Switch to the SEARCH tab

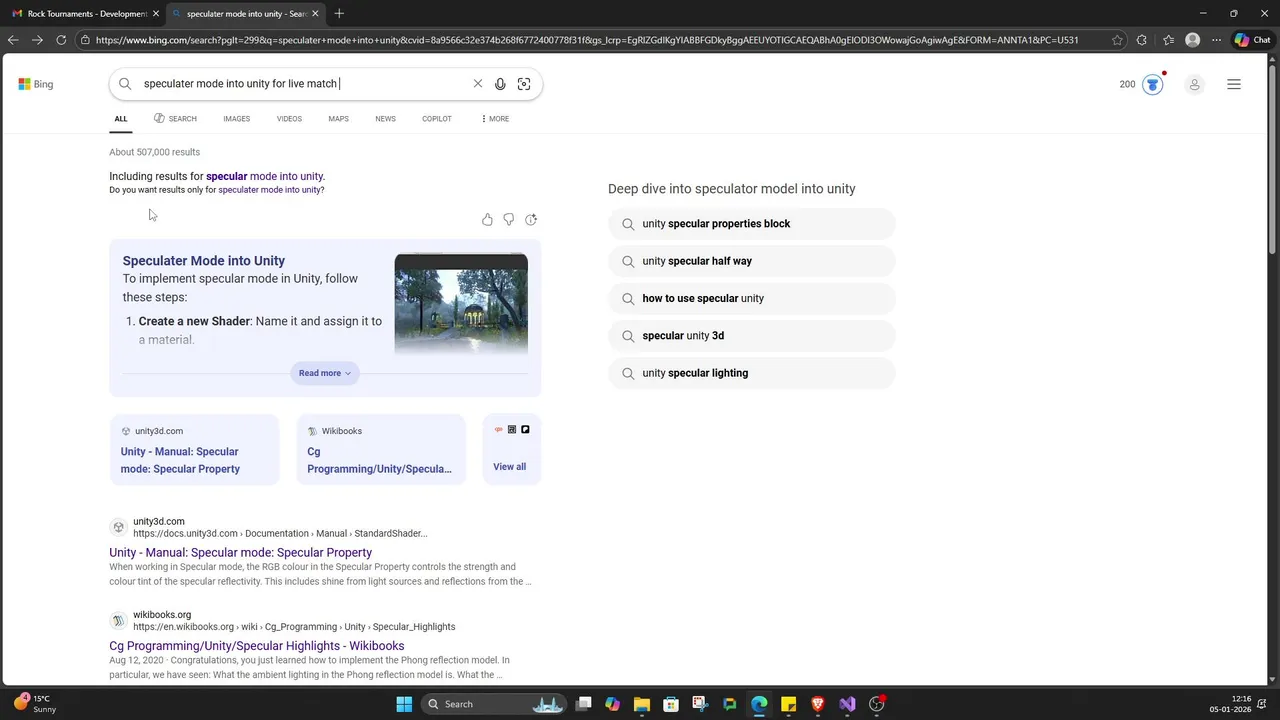tap(175, 119)
